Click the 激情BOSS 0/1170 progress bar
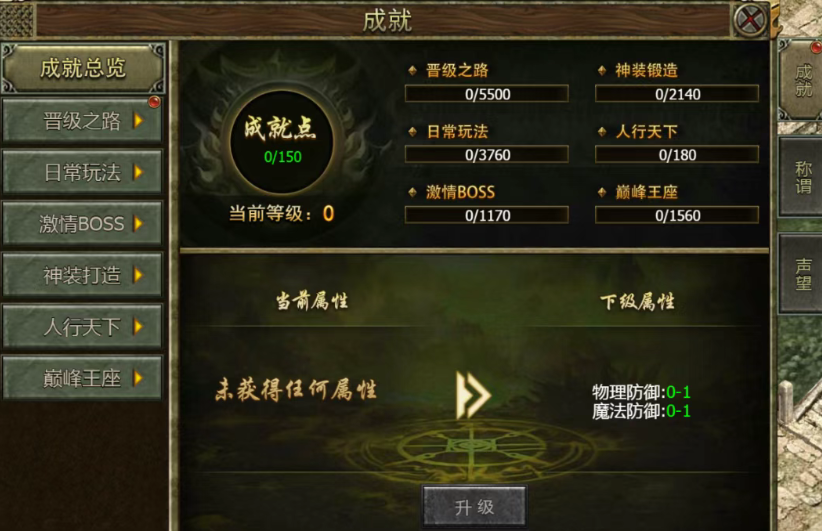 pyautogui.click(x=487, y=215)
